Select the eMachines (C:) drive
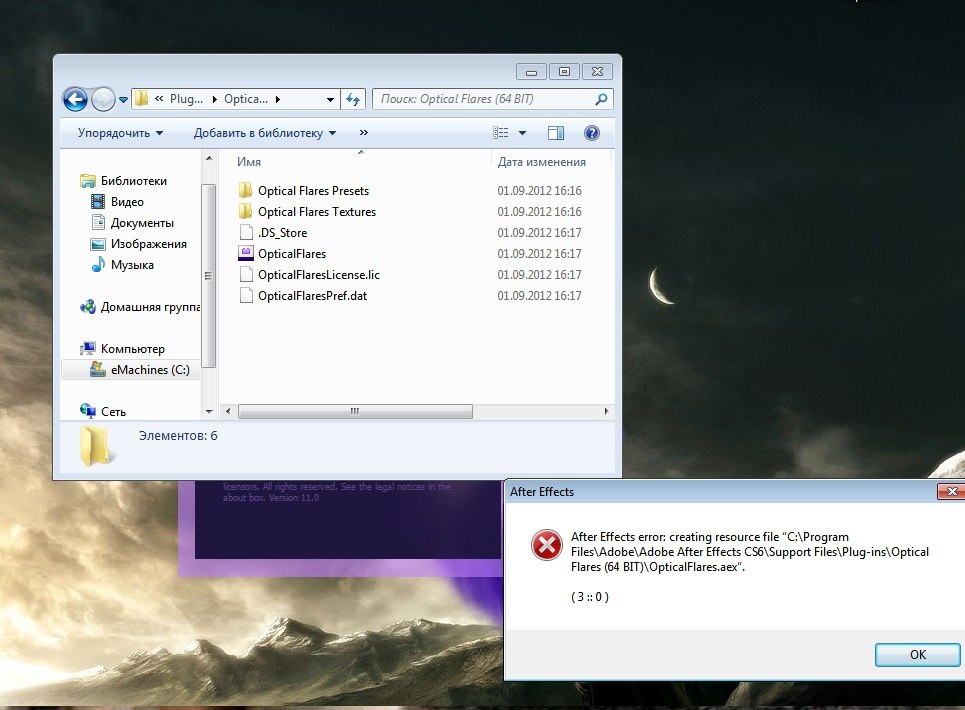The width and height of the screenshot is (965, 710). (150, 369)
